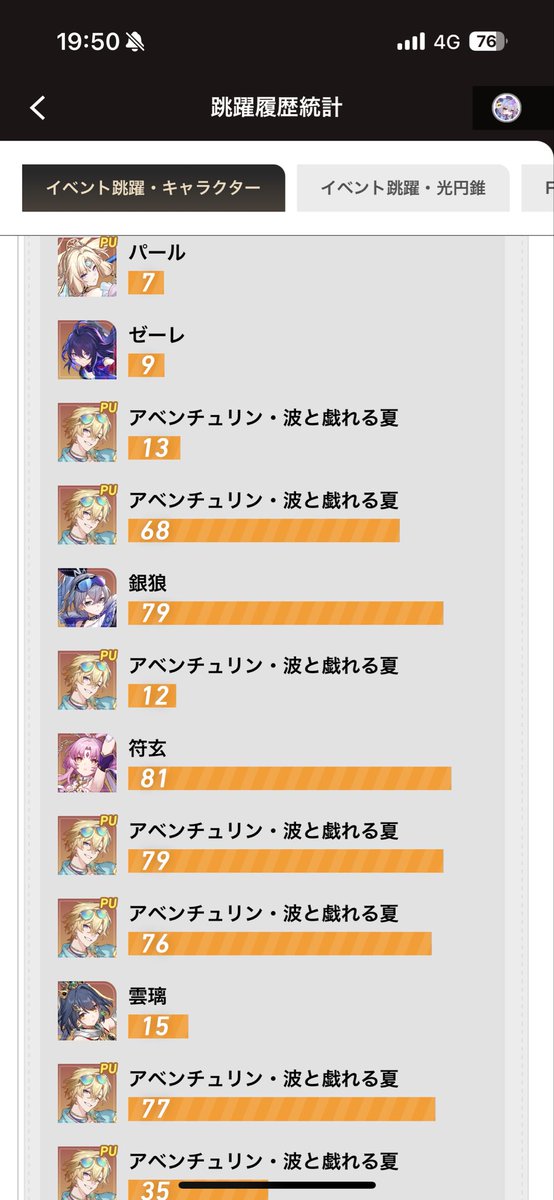Tap the 雲璃 name label

pos(148,996)
